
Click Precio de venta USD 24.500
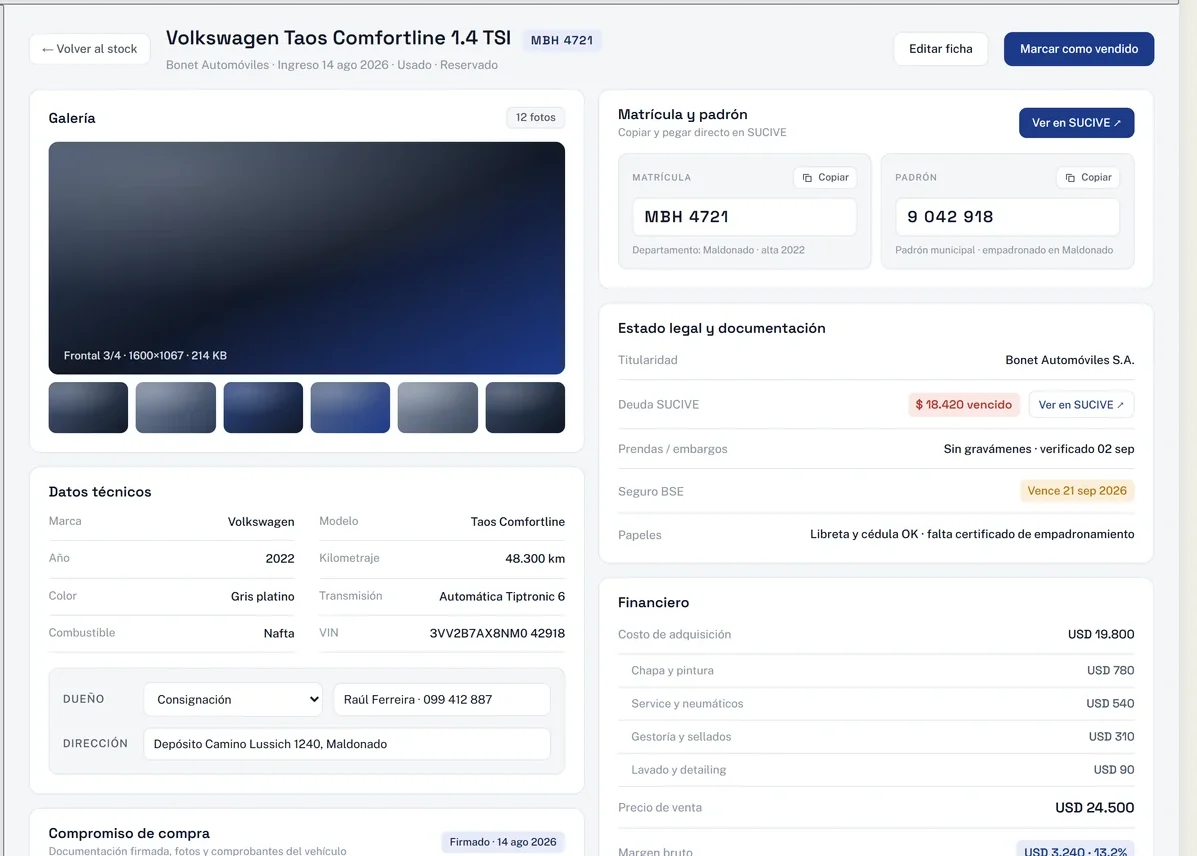(1094, 808)
